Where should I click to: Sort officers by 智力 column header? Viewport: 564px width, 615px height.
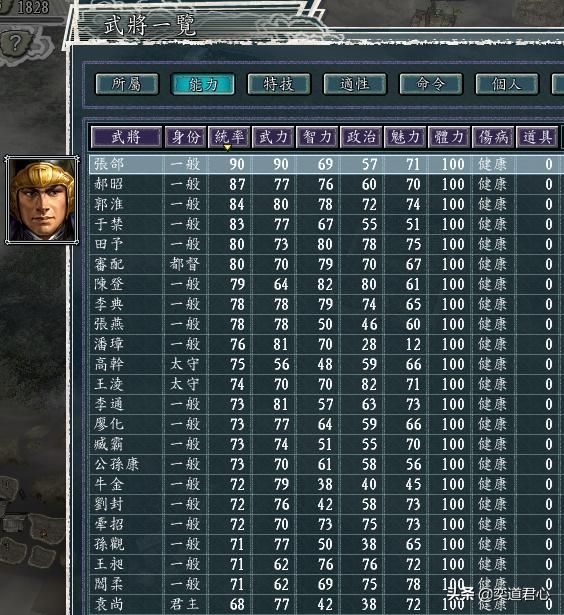pos(317,137)
